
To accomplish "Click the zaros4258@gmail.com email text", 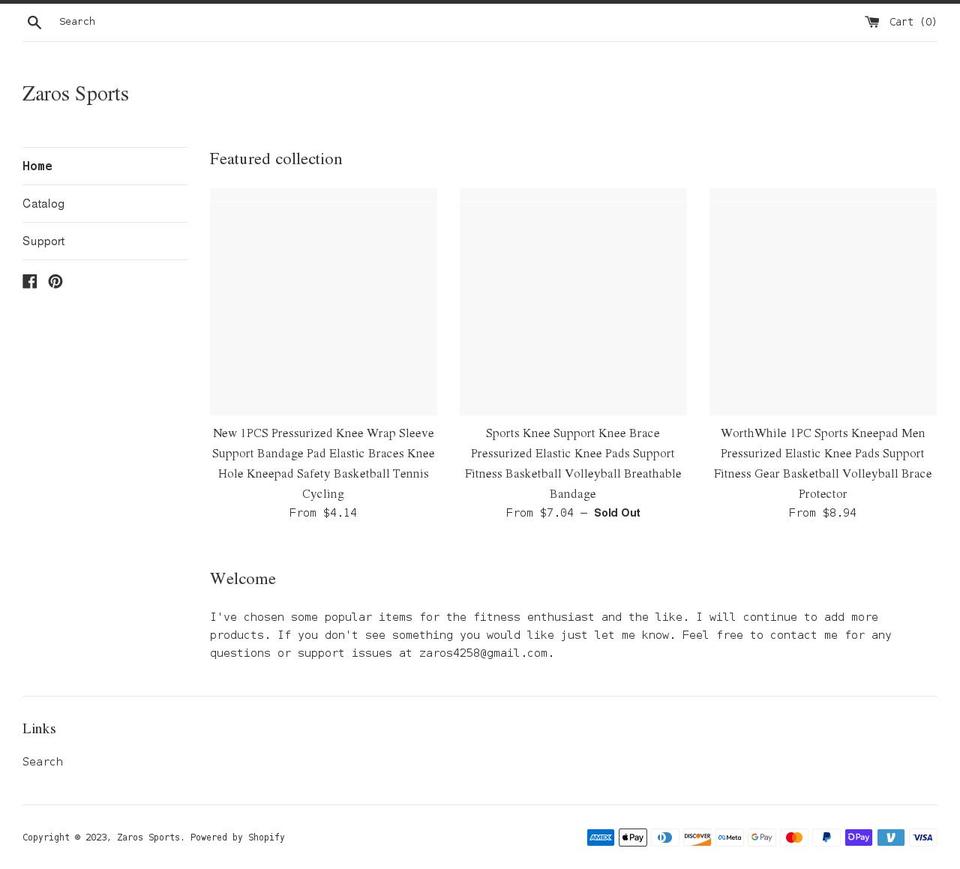I will pyautogui.click(x=483, y=653).
